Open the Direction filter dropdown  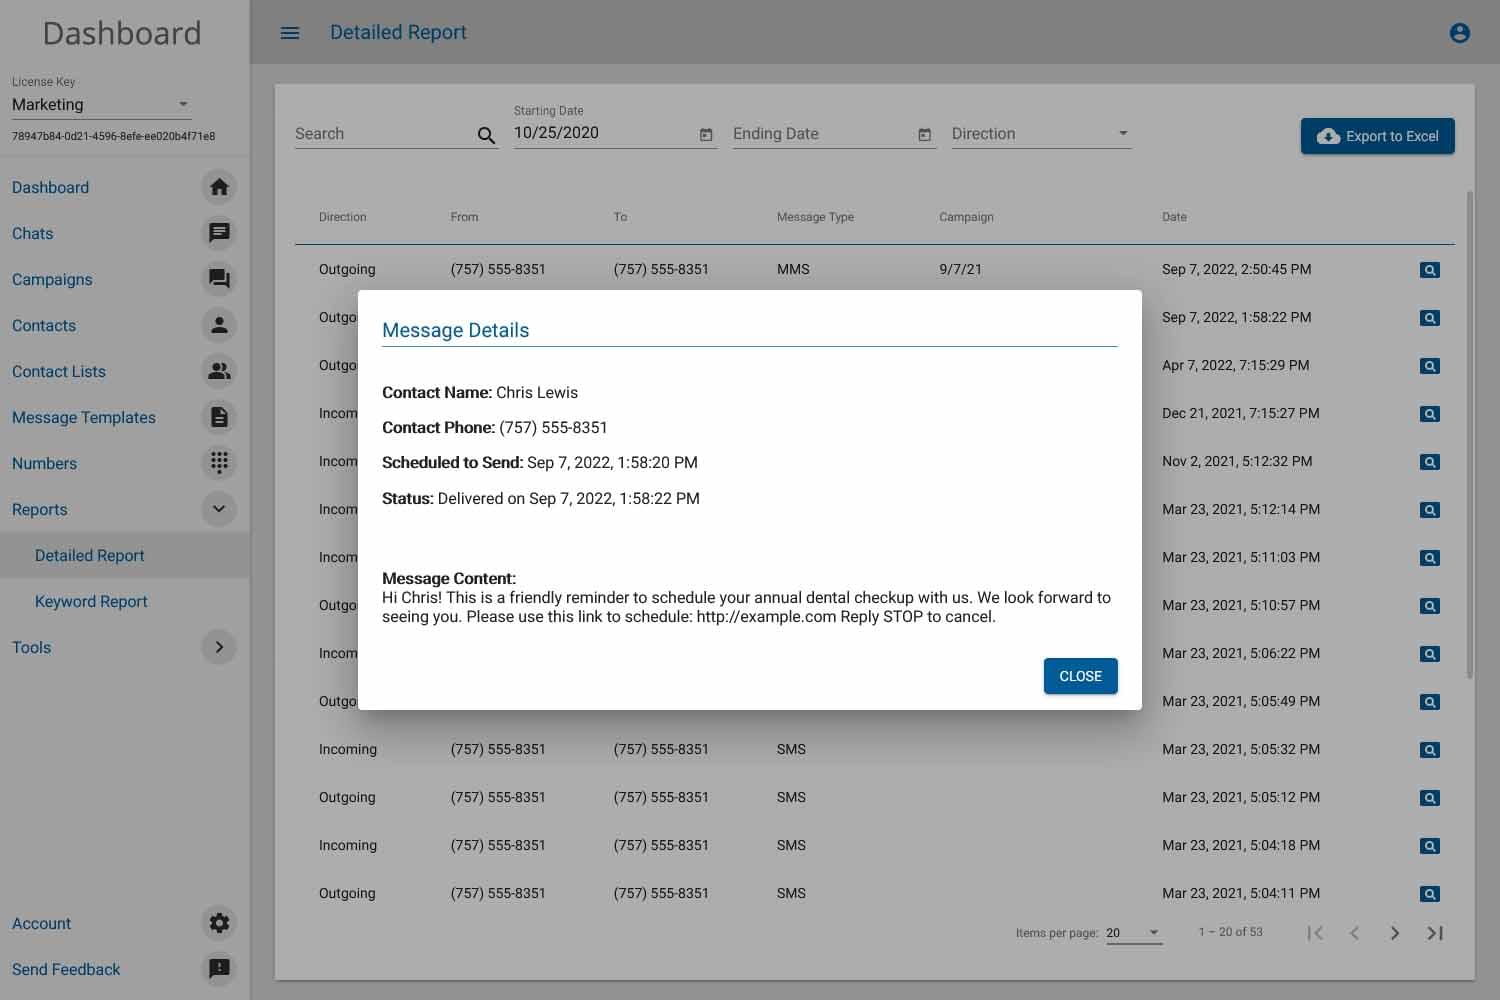pos(1040,134)
